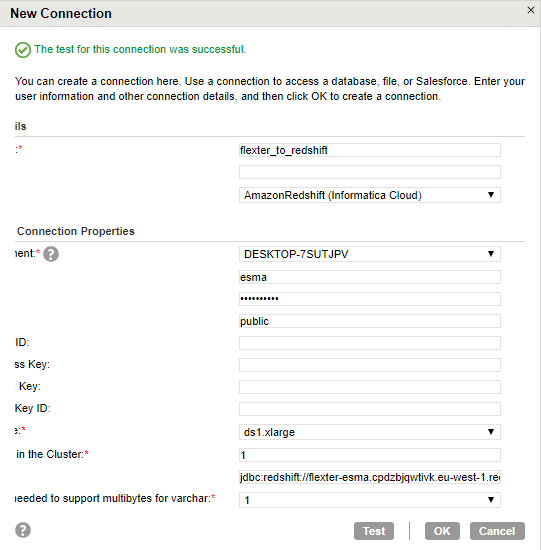
Task: Click the connection test successful message
Action: [x=140, y=49]
